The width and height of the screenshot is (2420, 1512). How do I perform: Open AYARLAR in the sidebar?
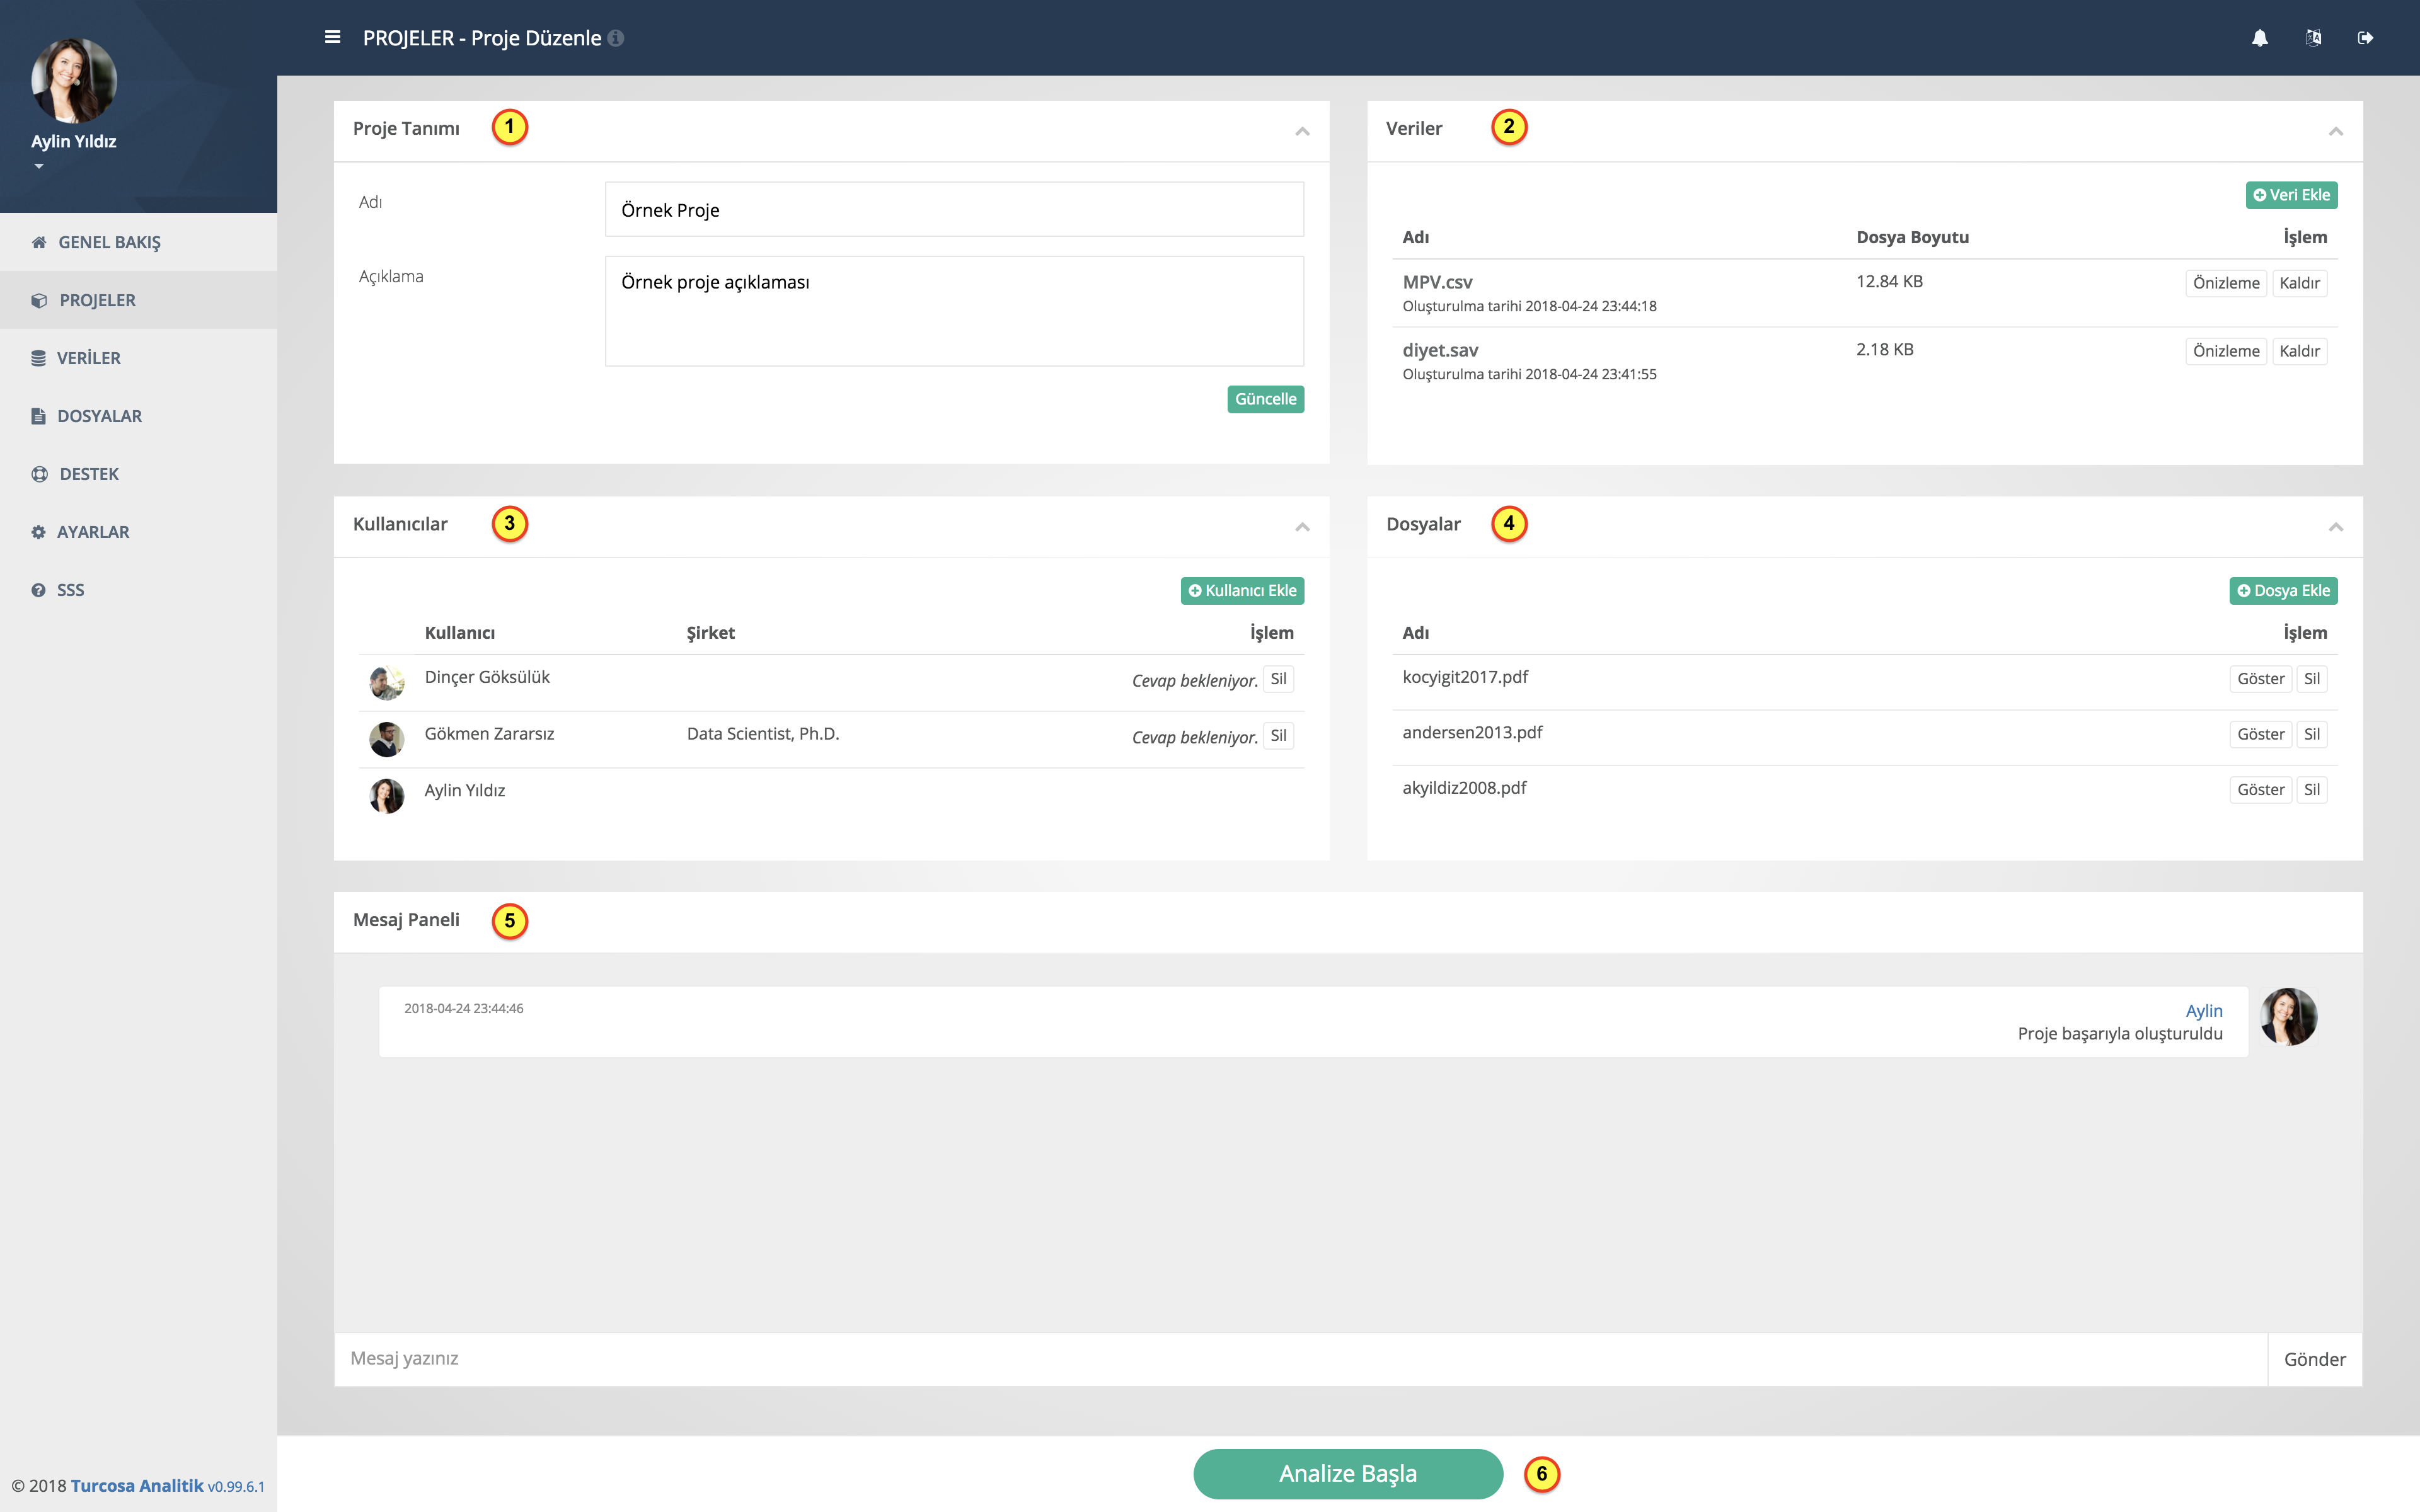[139, 532]
